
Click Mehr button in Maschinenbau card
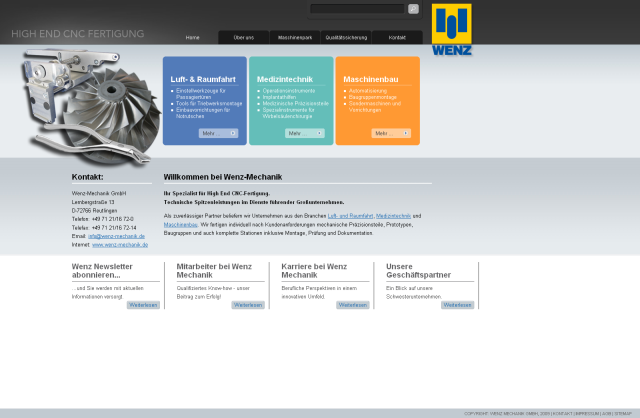(391, 133)
